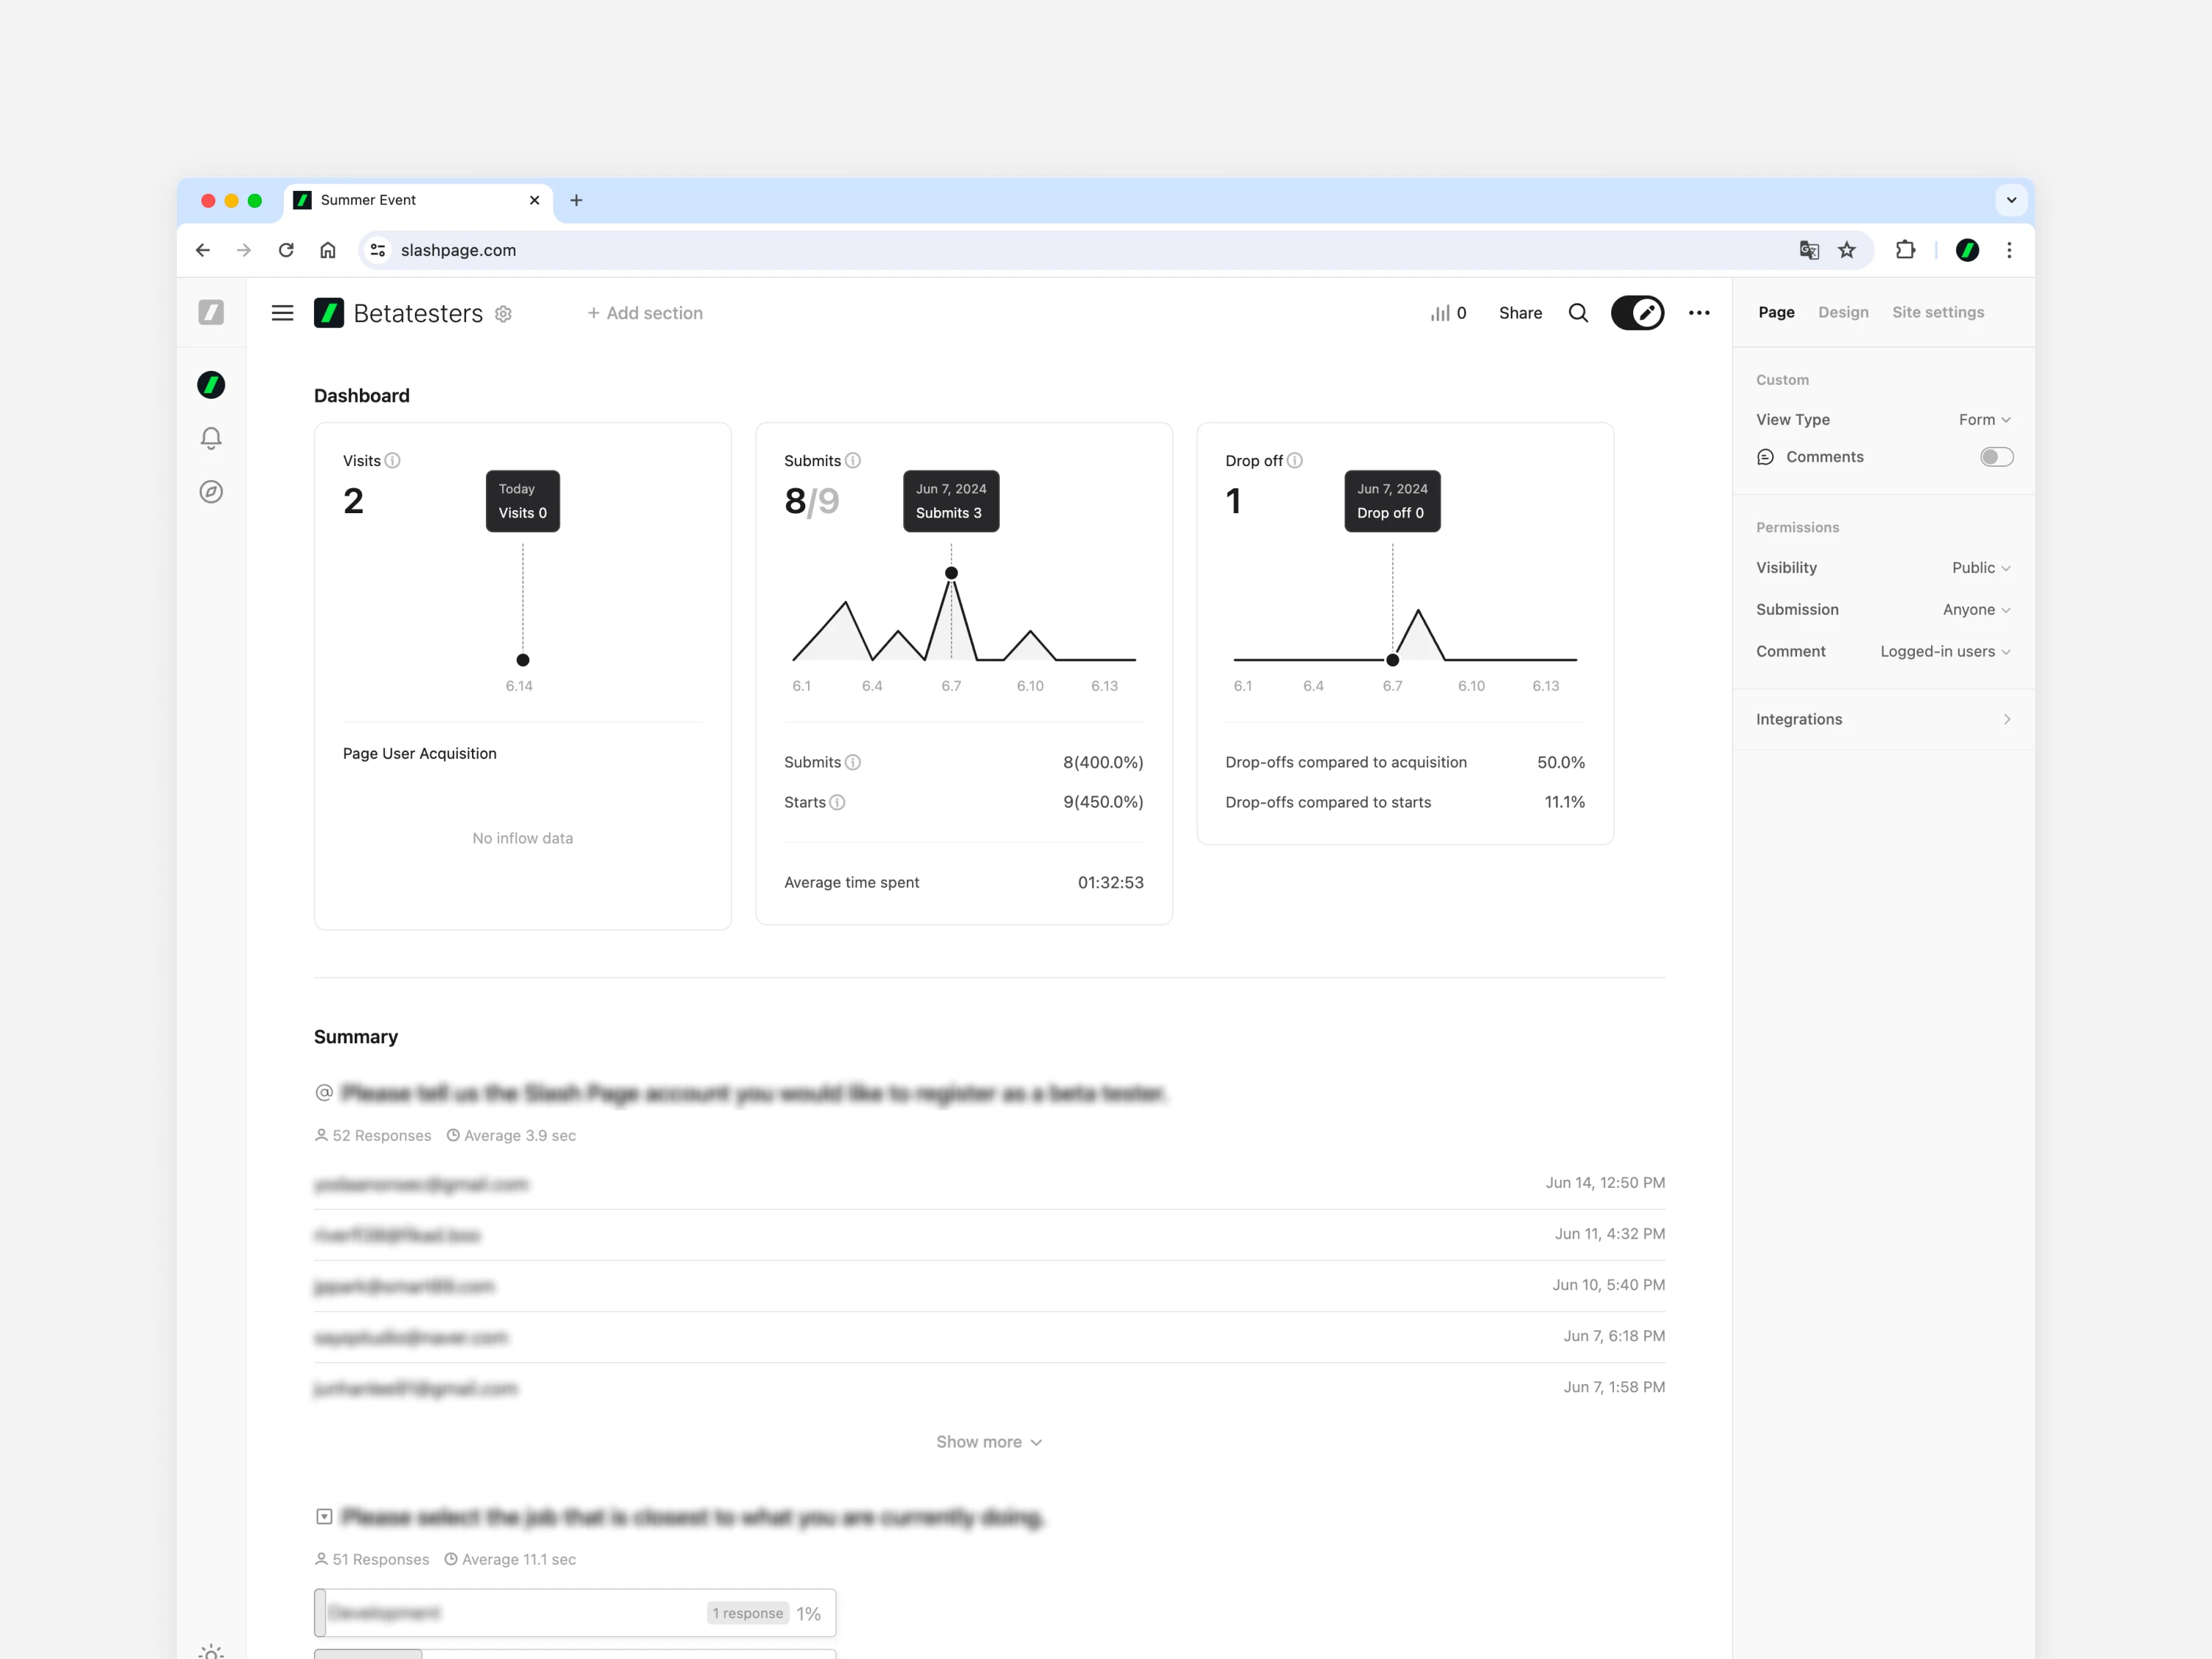Toggle the Comments switch on
This screenshot has width=2212, height=1659.
tap(1996, 457)
